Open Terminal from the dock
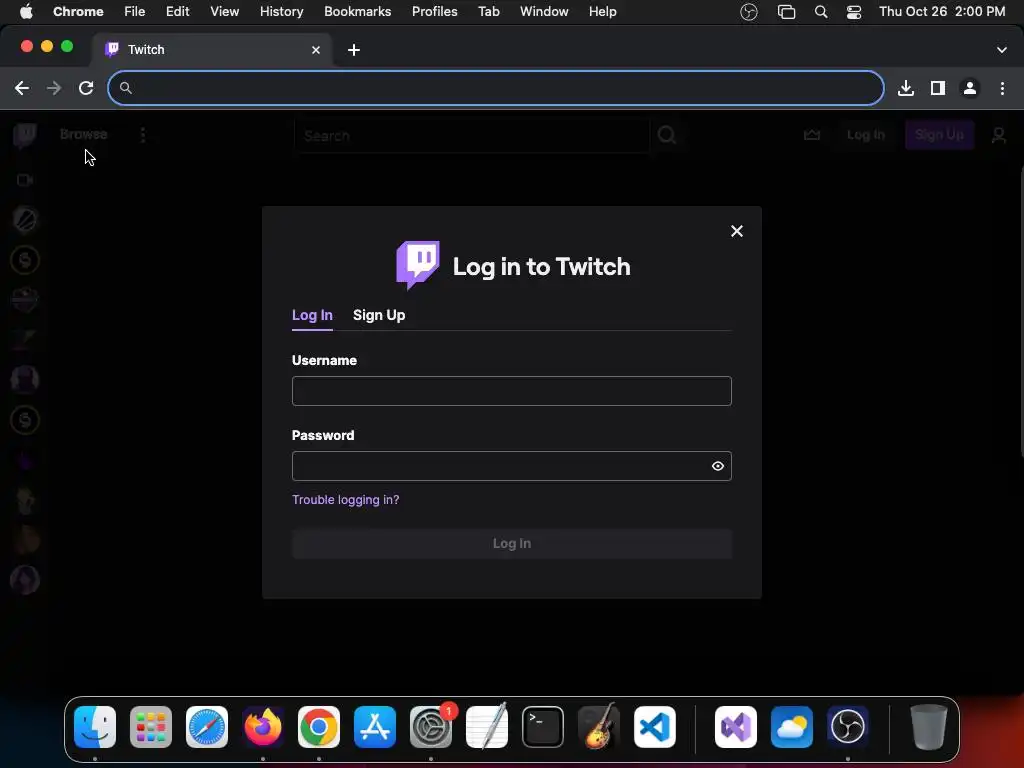Image resolution: width=1024 pixels, height=768 pixels. pos(543,727)
